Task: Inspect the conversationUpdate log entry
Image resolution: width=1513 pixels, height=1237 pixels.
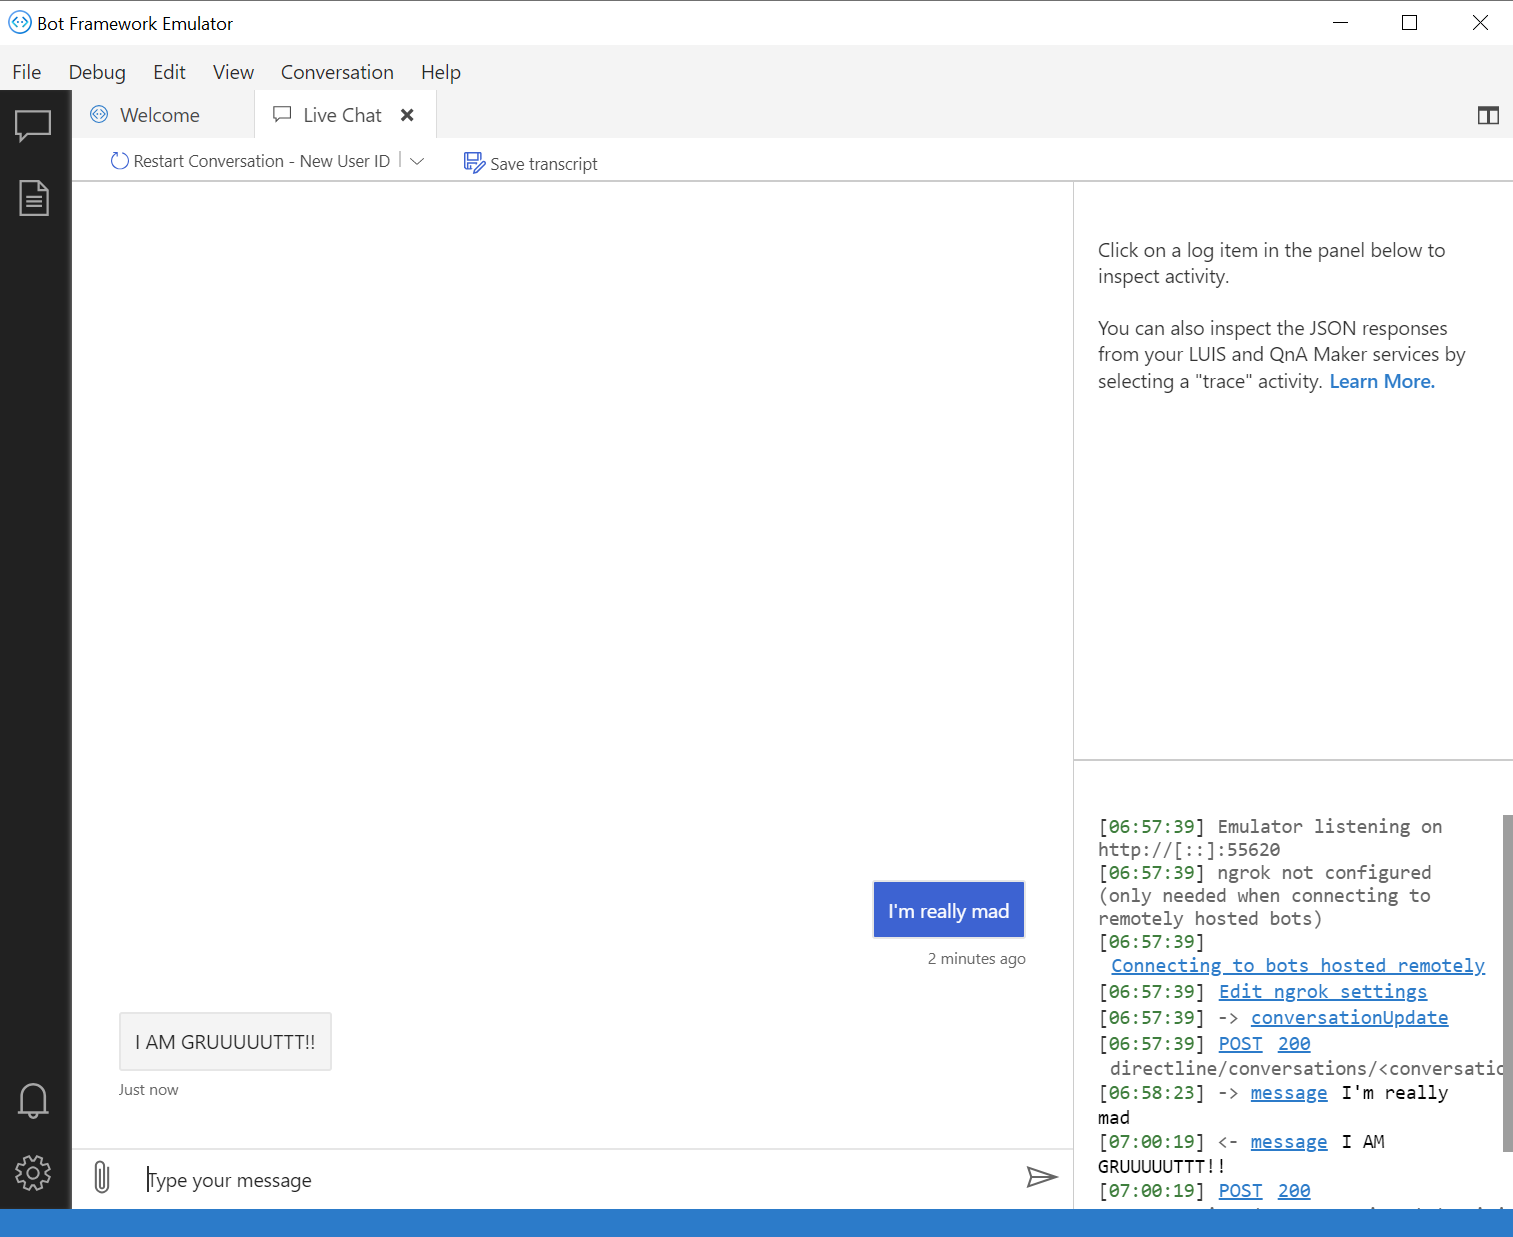Action: tap(1349, 1018)
